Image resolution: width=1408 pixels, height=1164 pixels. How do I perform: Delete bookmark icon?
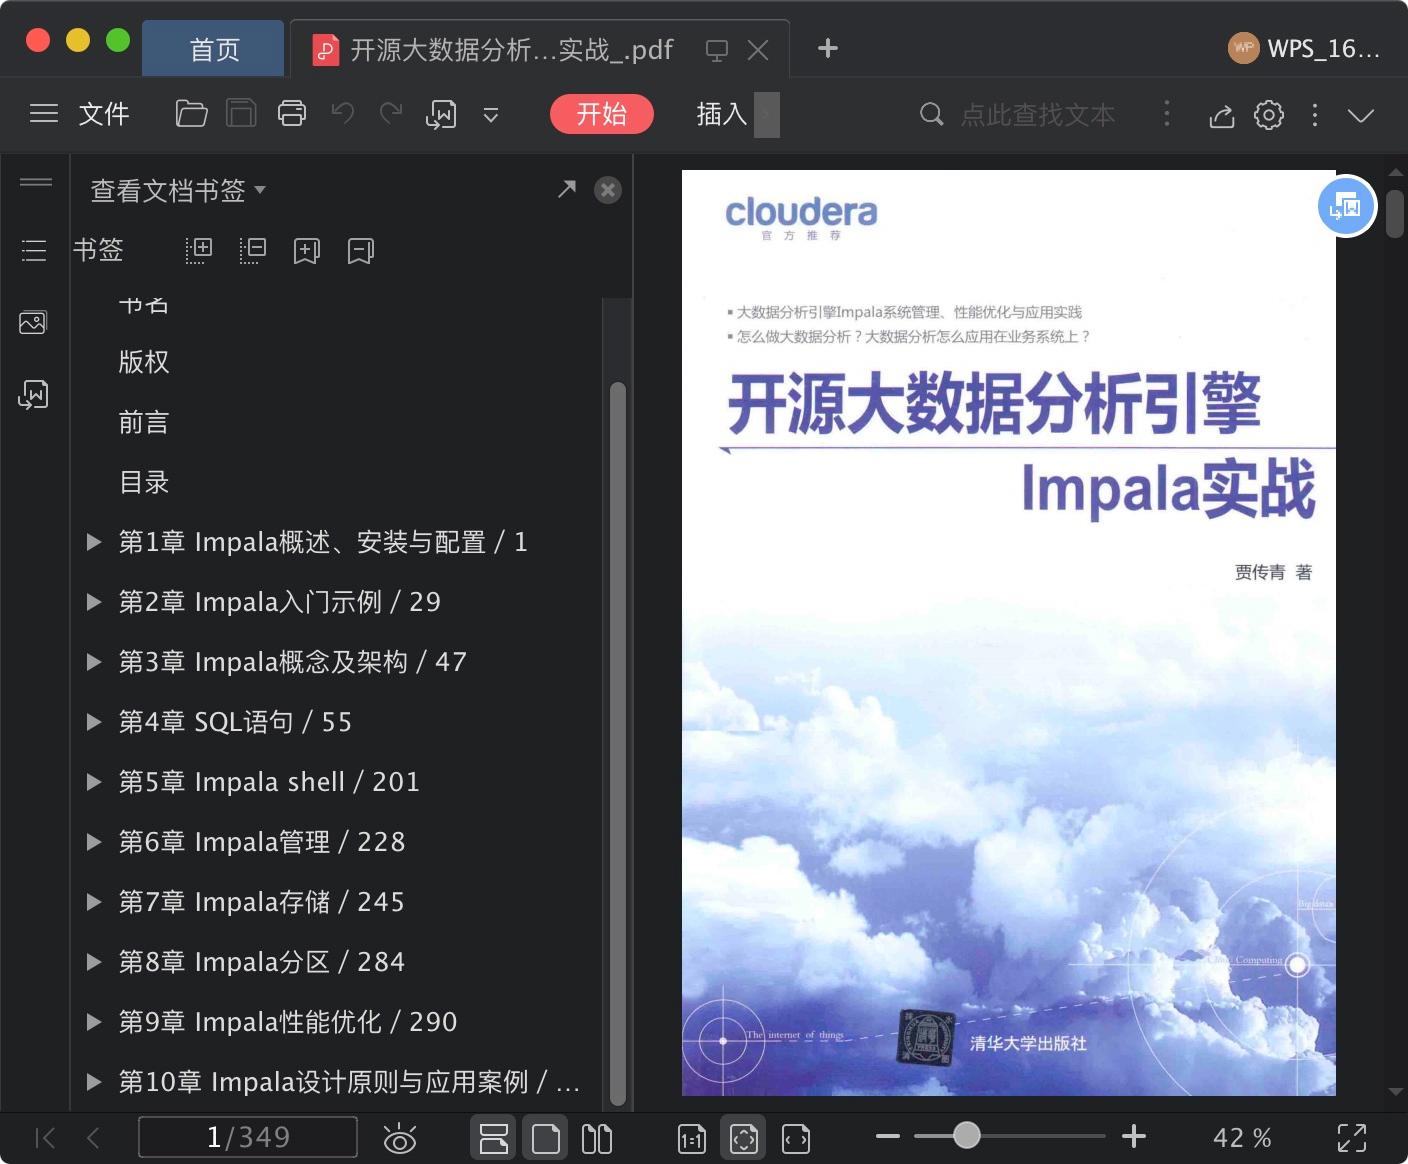[x=361, y=251]
